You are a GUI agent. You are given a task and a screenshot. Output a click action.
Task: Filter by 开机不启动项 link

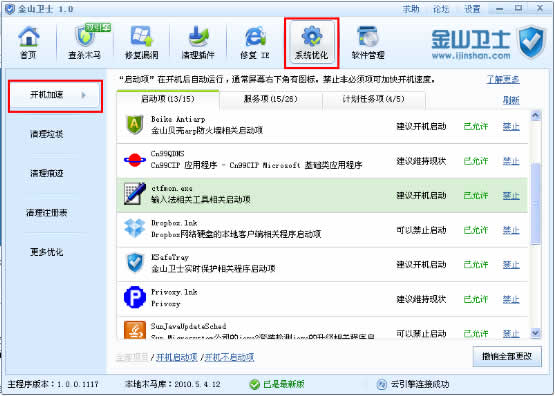pyautogui.click(x=229, y=357)
